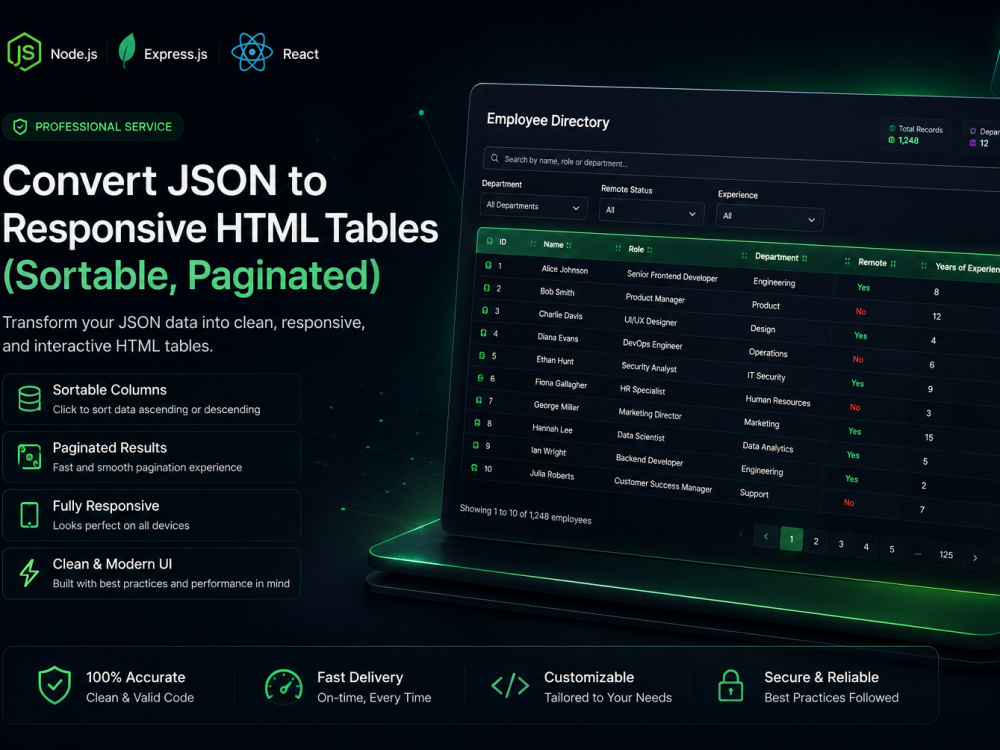Select pagination page 3

click(841, 544)
